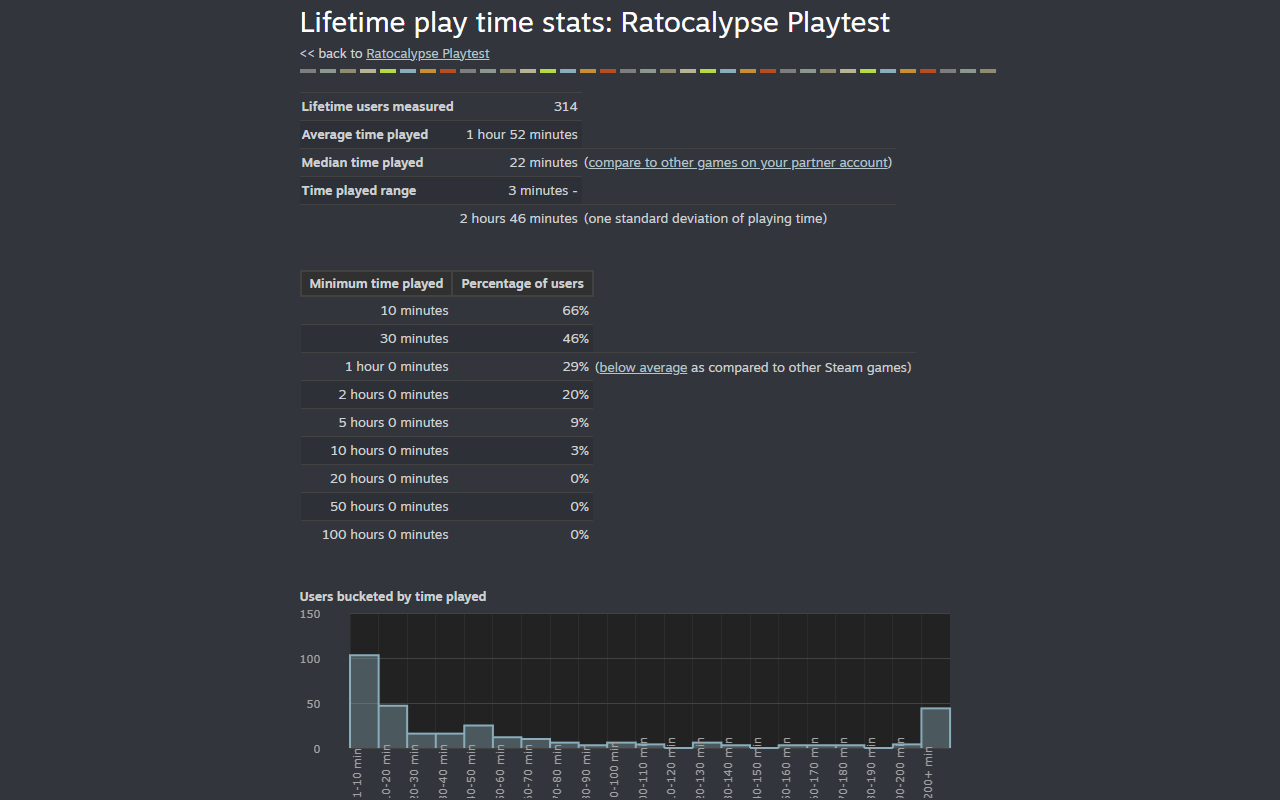Click the 200+ min bar in the chart

936,728
